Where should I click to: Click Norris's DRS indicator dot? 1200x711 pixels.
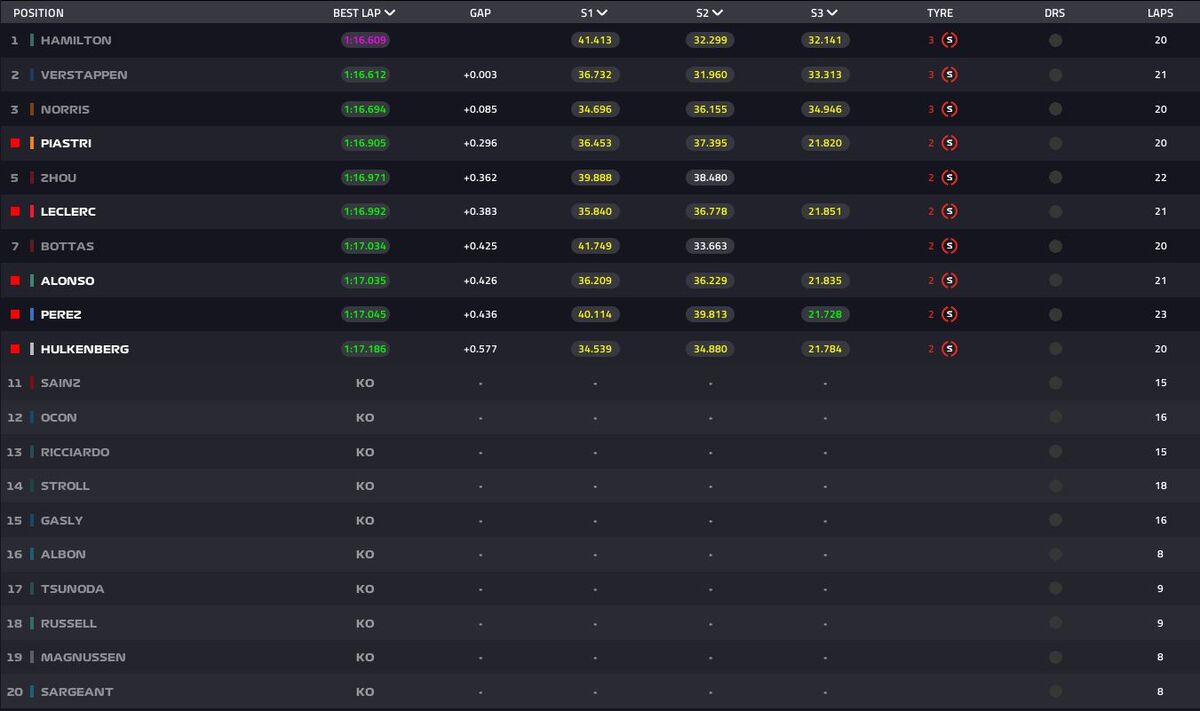[x=1055, y=109]
